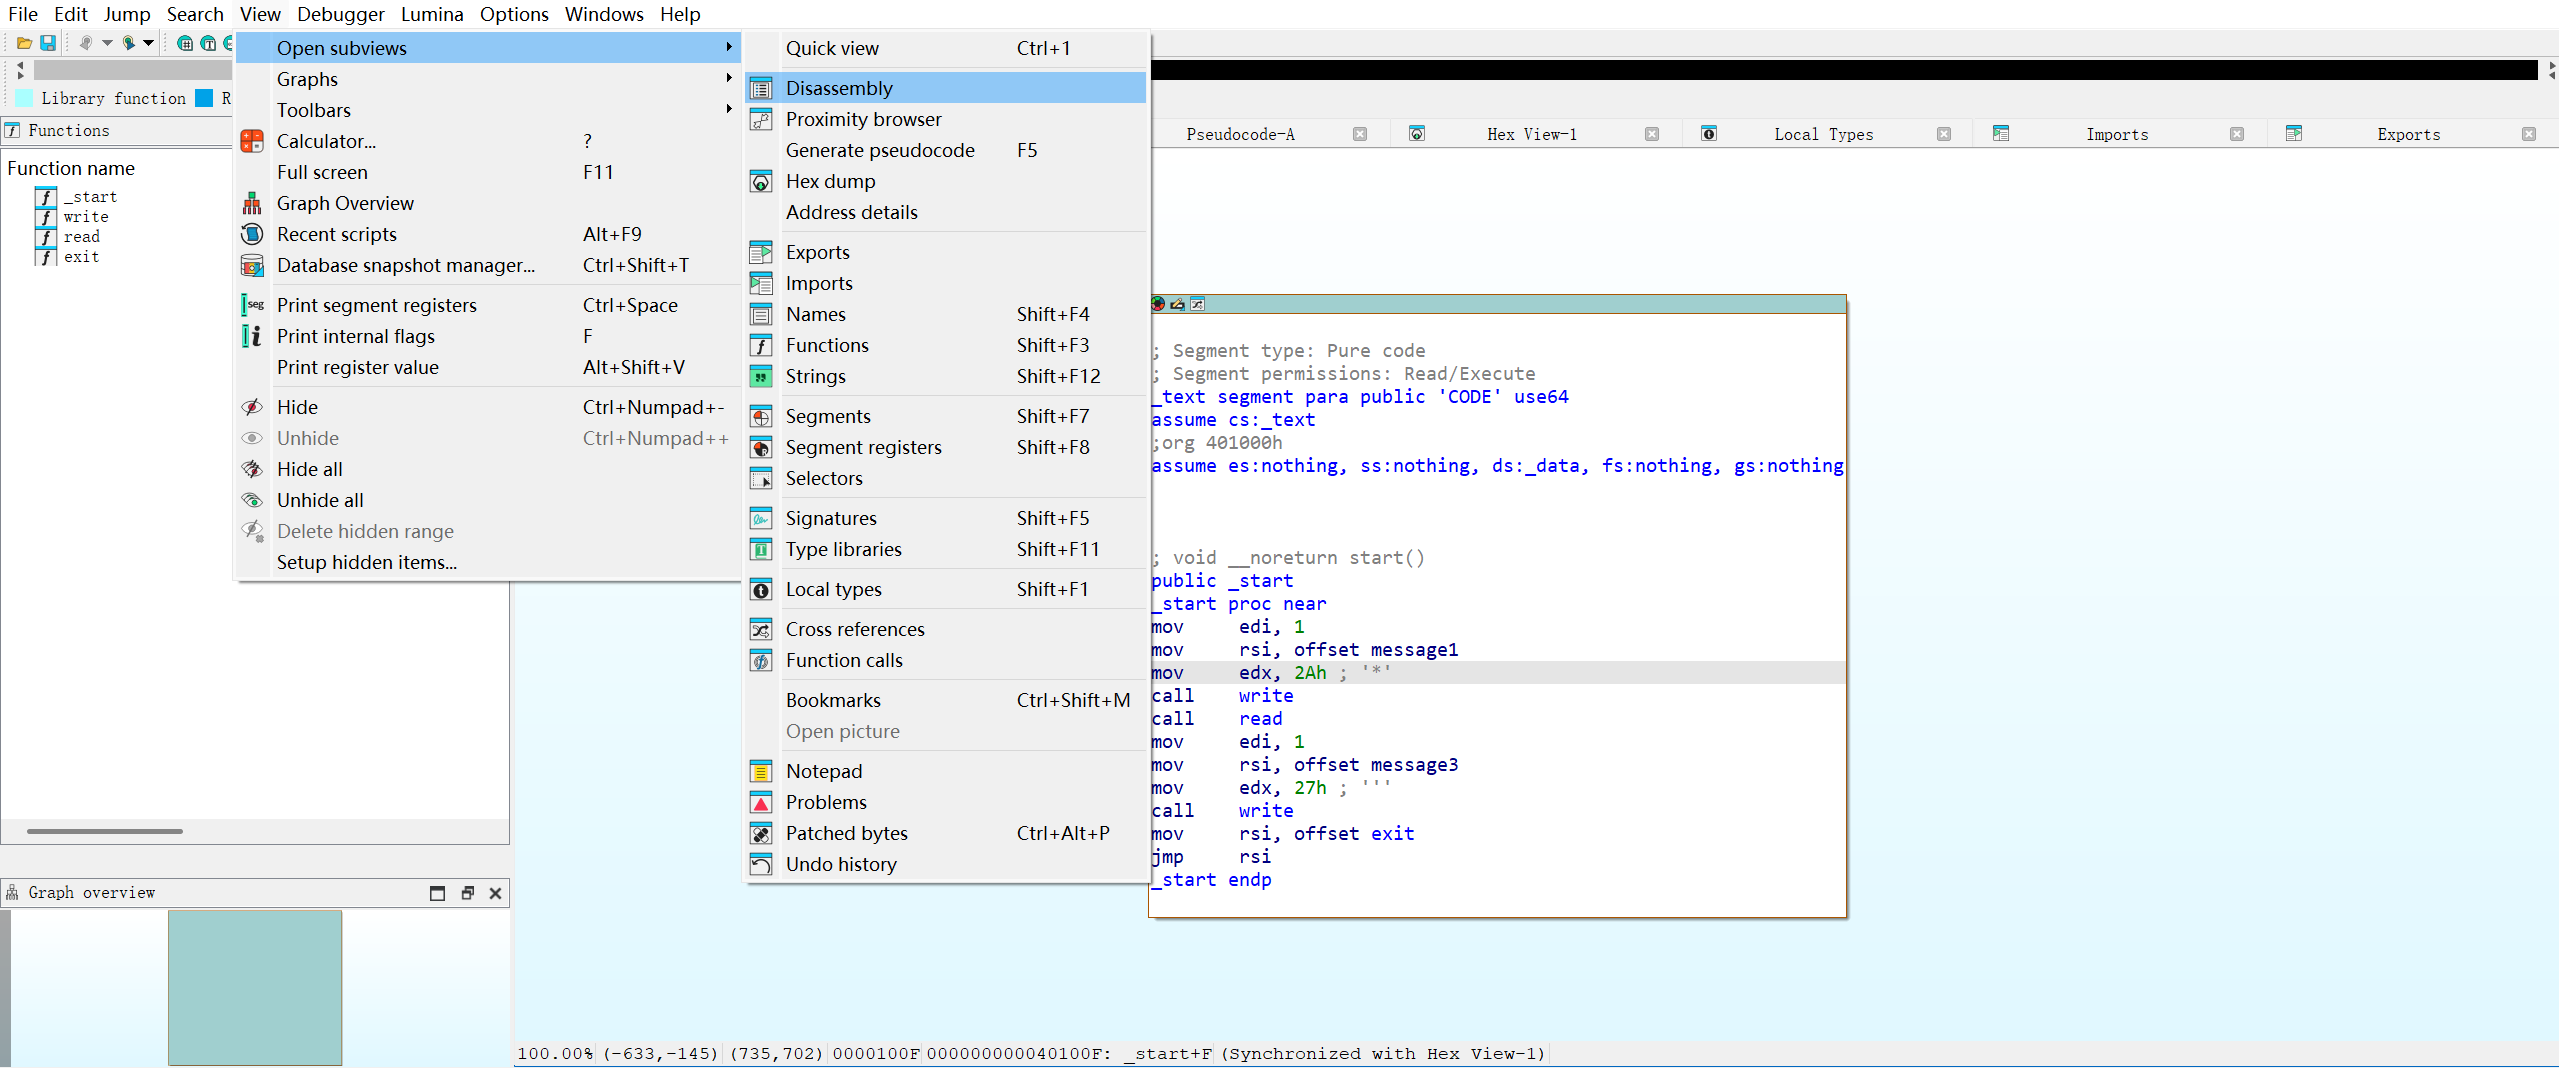Open Graph Overview from the View menu
The image size is (2559, 1068).
coord(488,203)
